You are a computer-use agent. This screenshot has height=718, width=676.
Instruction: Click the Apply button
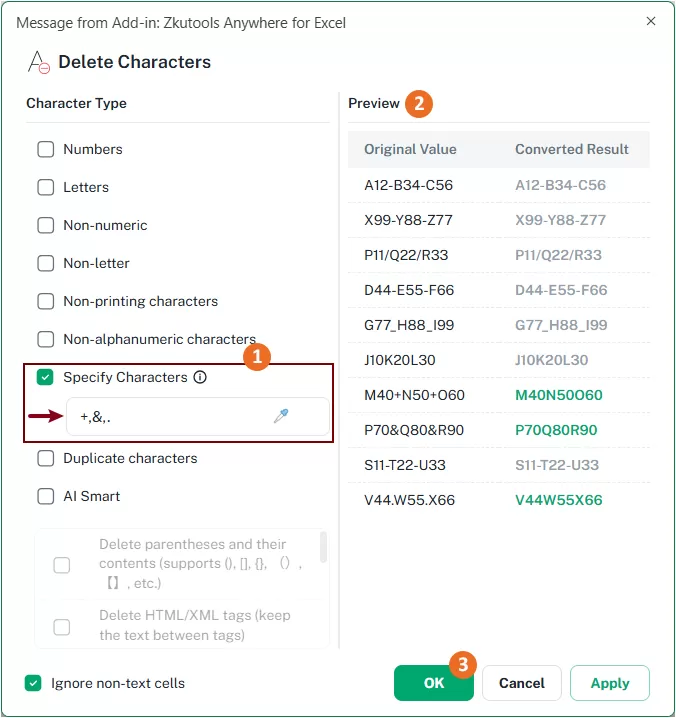610,683
